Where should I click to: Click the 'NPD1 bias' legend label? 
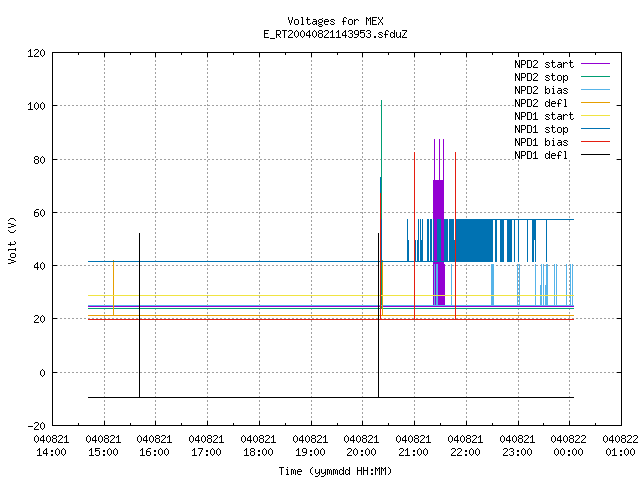(541, 142)
